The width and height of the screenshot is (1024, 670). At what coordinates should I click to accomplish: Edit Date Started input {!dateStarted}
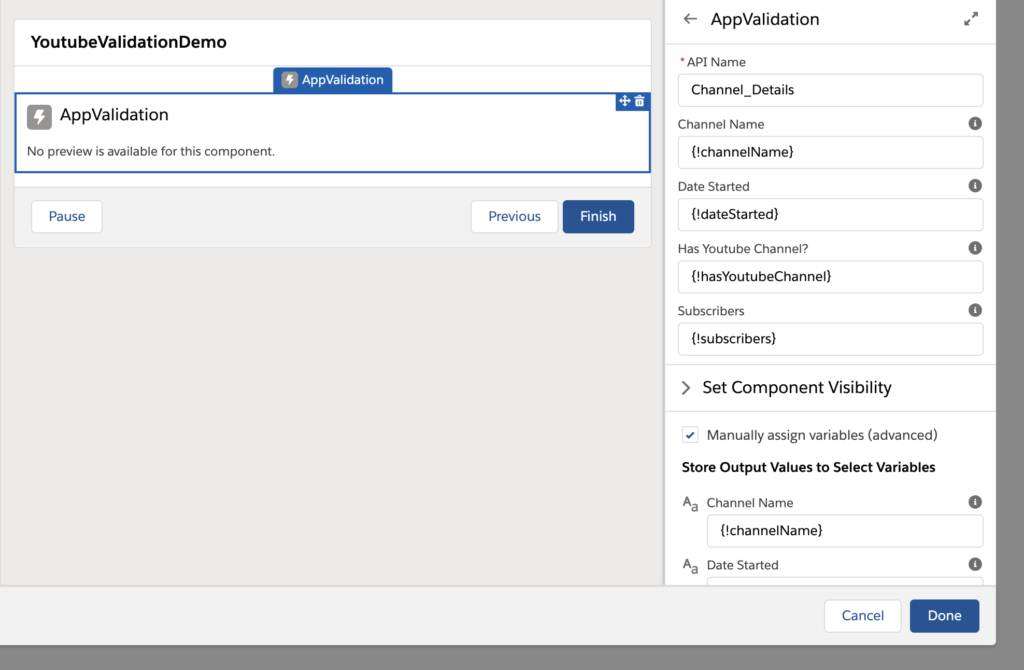click(x=830, y=214)
